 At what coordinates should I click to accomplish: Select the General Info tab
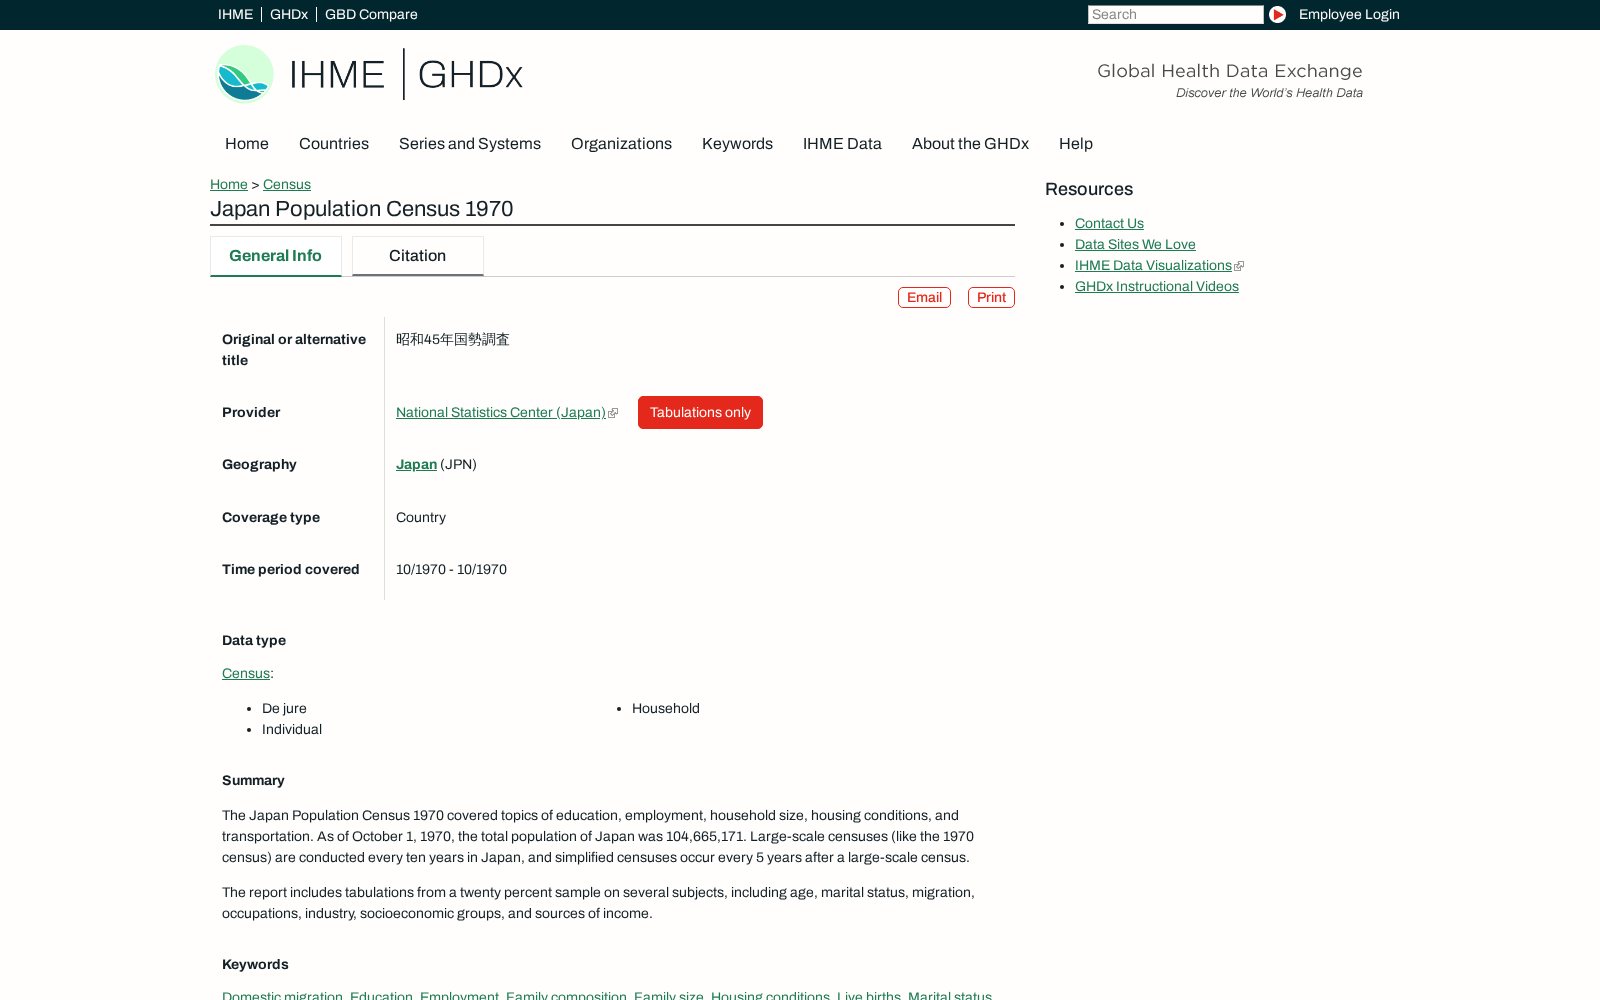(x=276, y=256)
